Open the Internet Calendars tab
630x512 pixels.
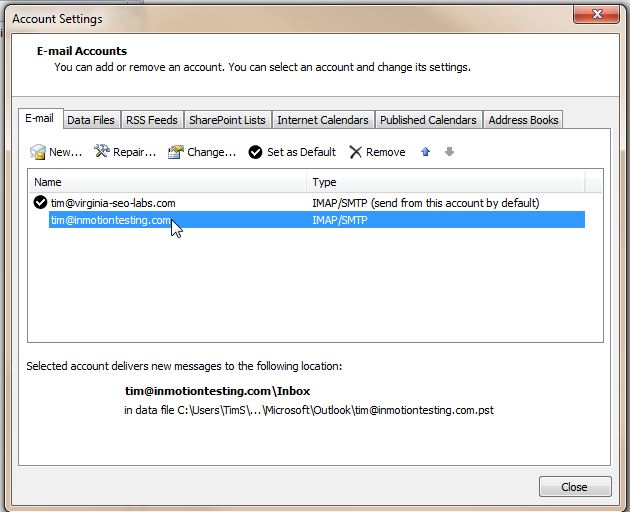click(323, 120)
